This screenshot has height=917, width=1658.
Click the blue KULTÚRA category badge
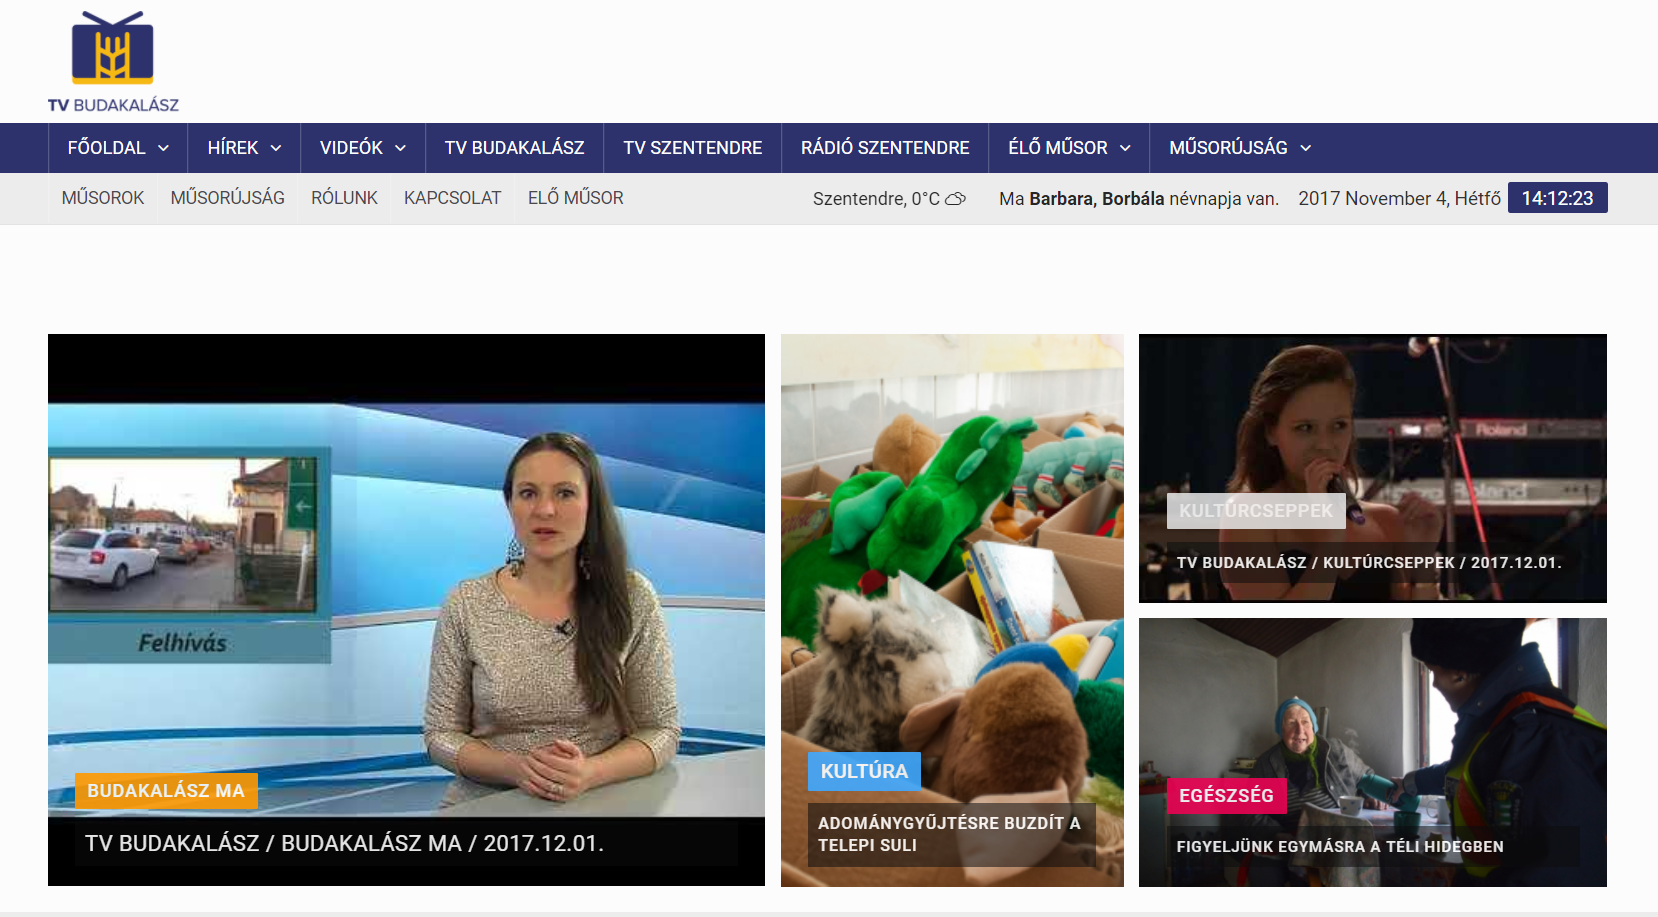click(864, 771)
